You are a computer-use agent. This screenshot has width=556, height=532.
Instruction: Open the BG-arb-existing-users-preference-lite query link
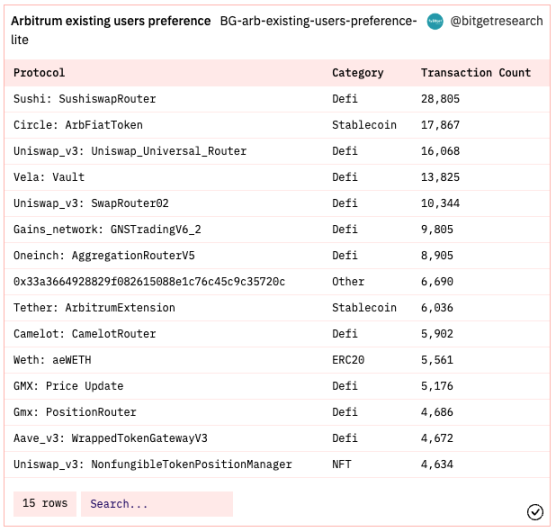point(214,30)
